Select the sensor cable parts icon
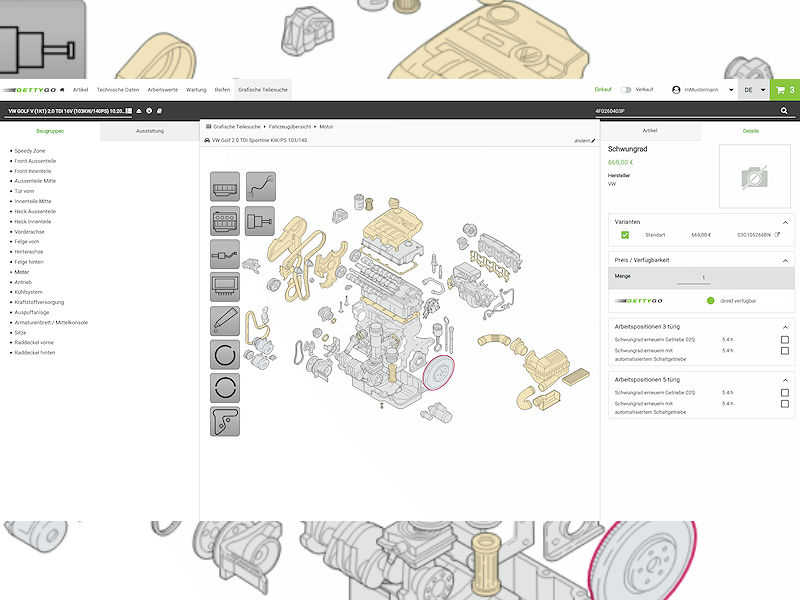This screenshot has width=800, height=600. pos(224,254)
